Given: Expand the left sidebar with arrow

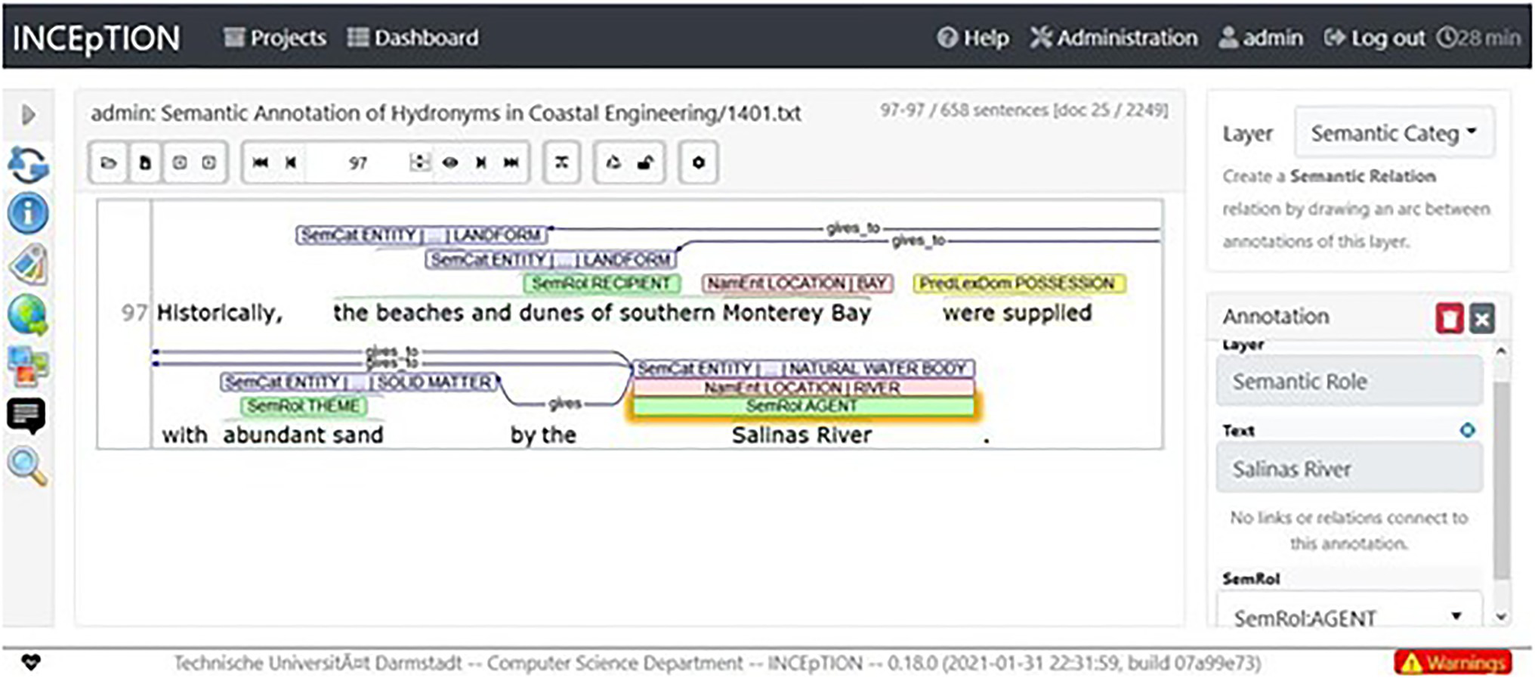Looking at the screenshot, I should [29, 115].
